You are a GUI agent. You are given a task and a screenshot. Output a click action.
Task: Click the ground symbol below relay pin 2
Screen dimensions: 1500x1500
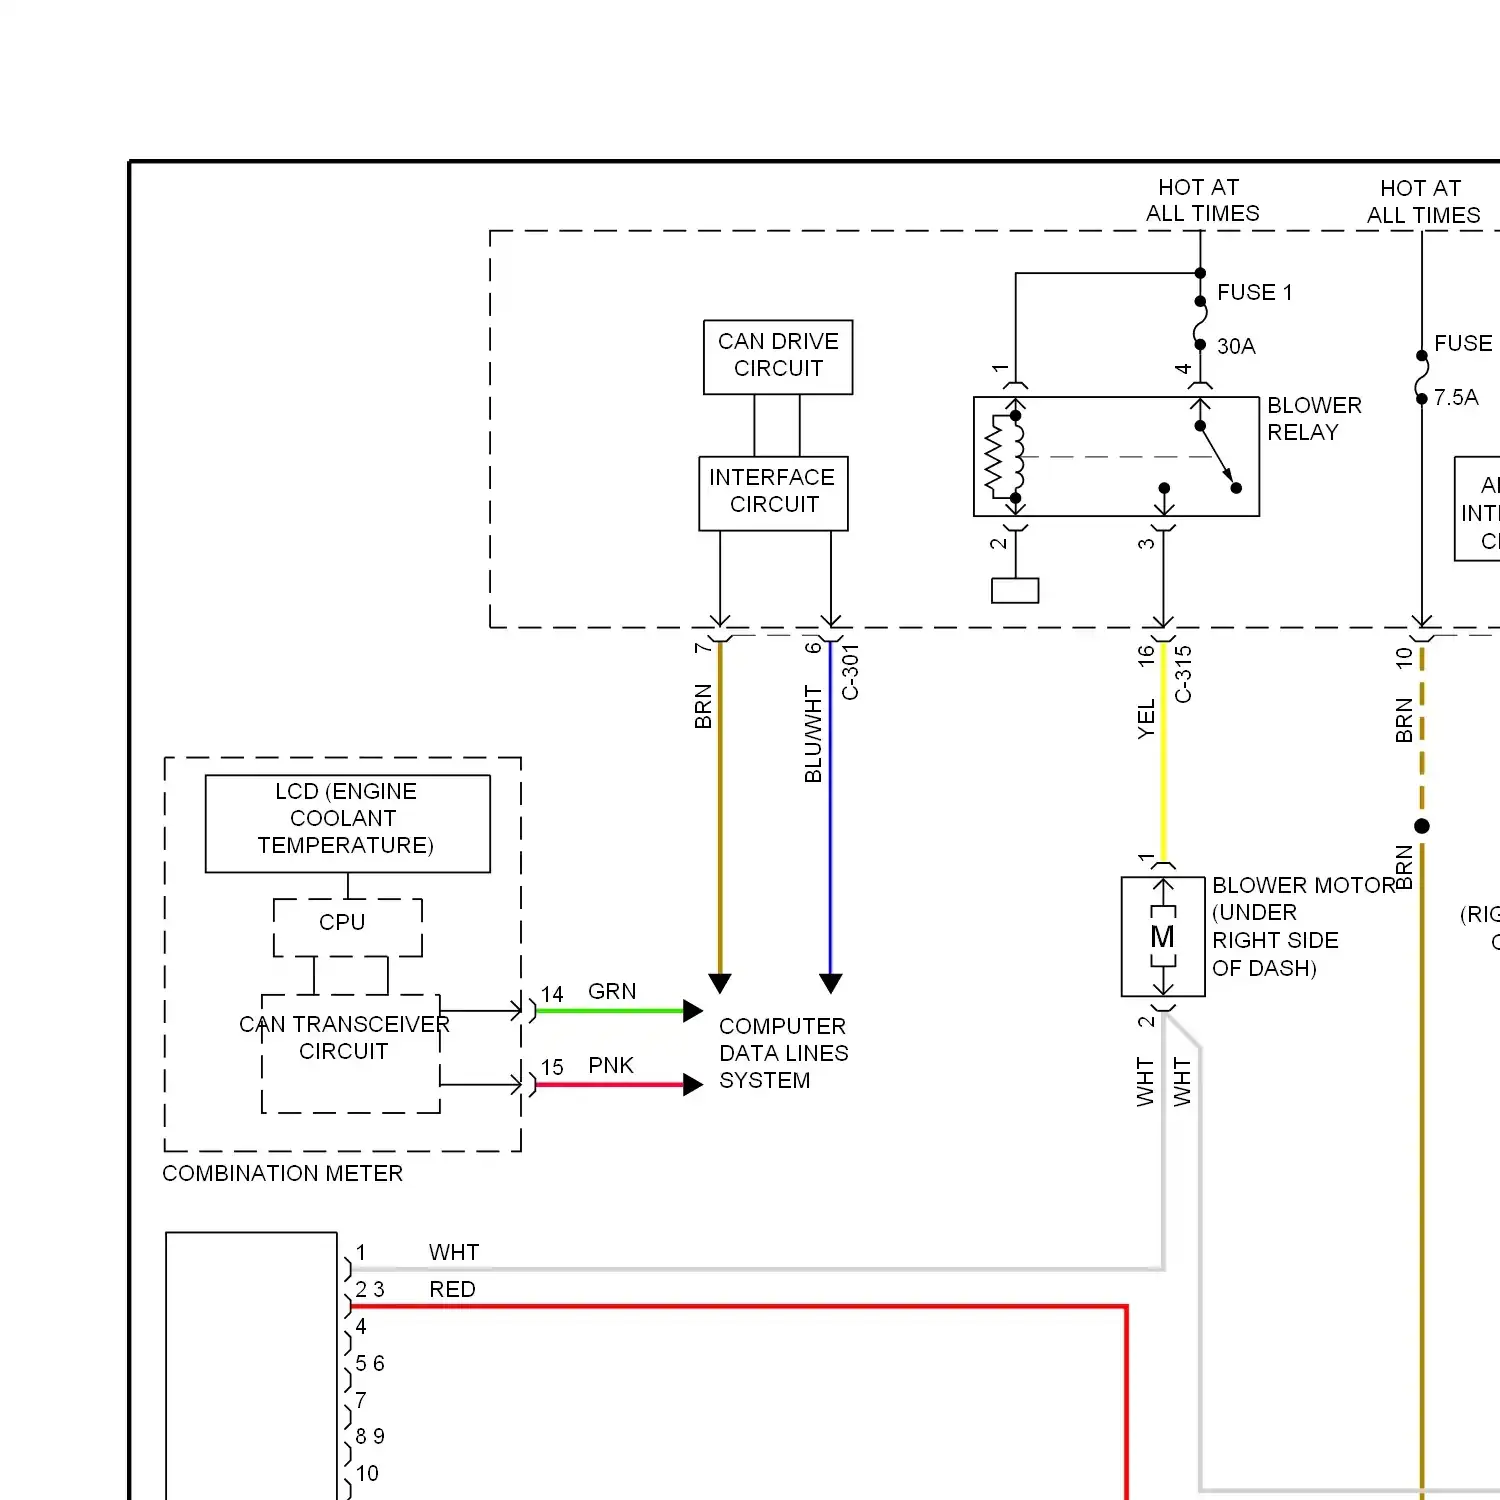click(x=1015, y=591)
